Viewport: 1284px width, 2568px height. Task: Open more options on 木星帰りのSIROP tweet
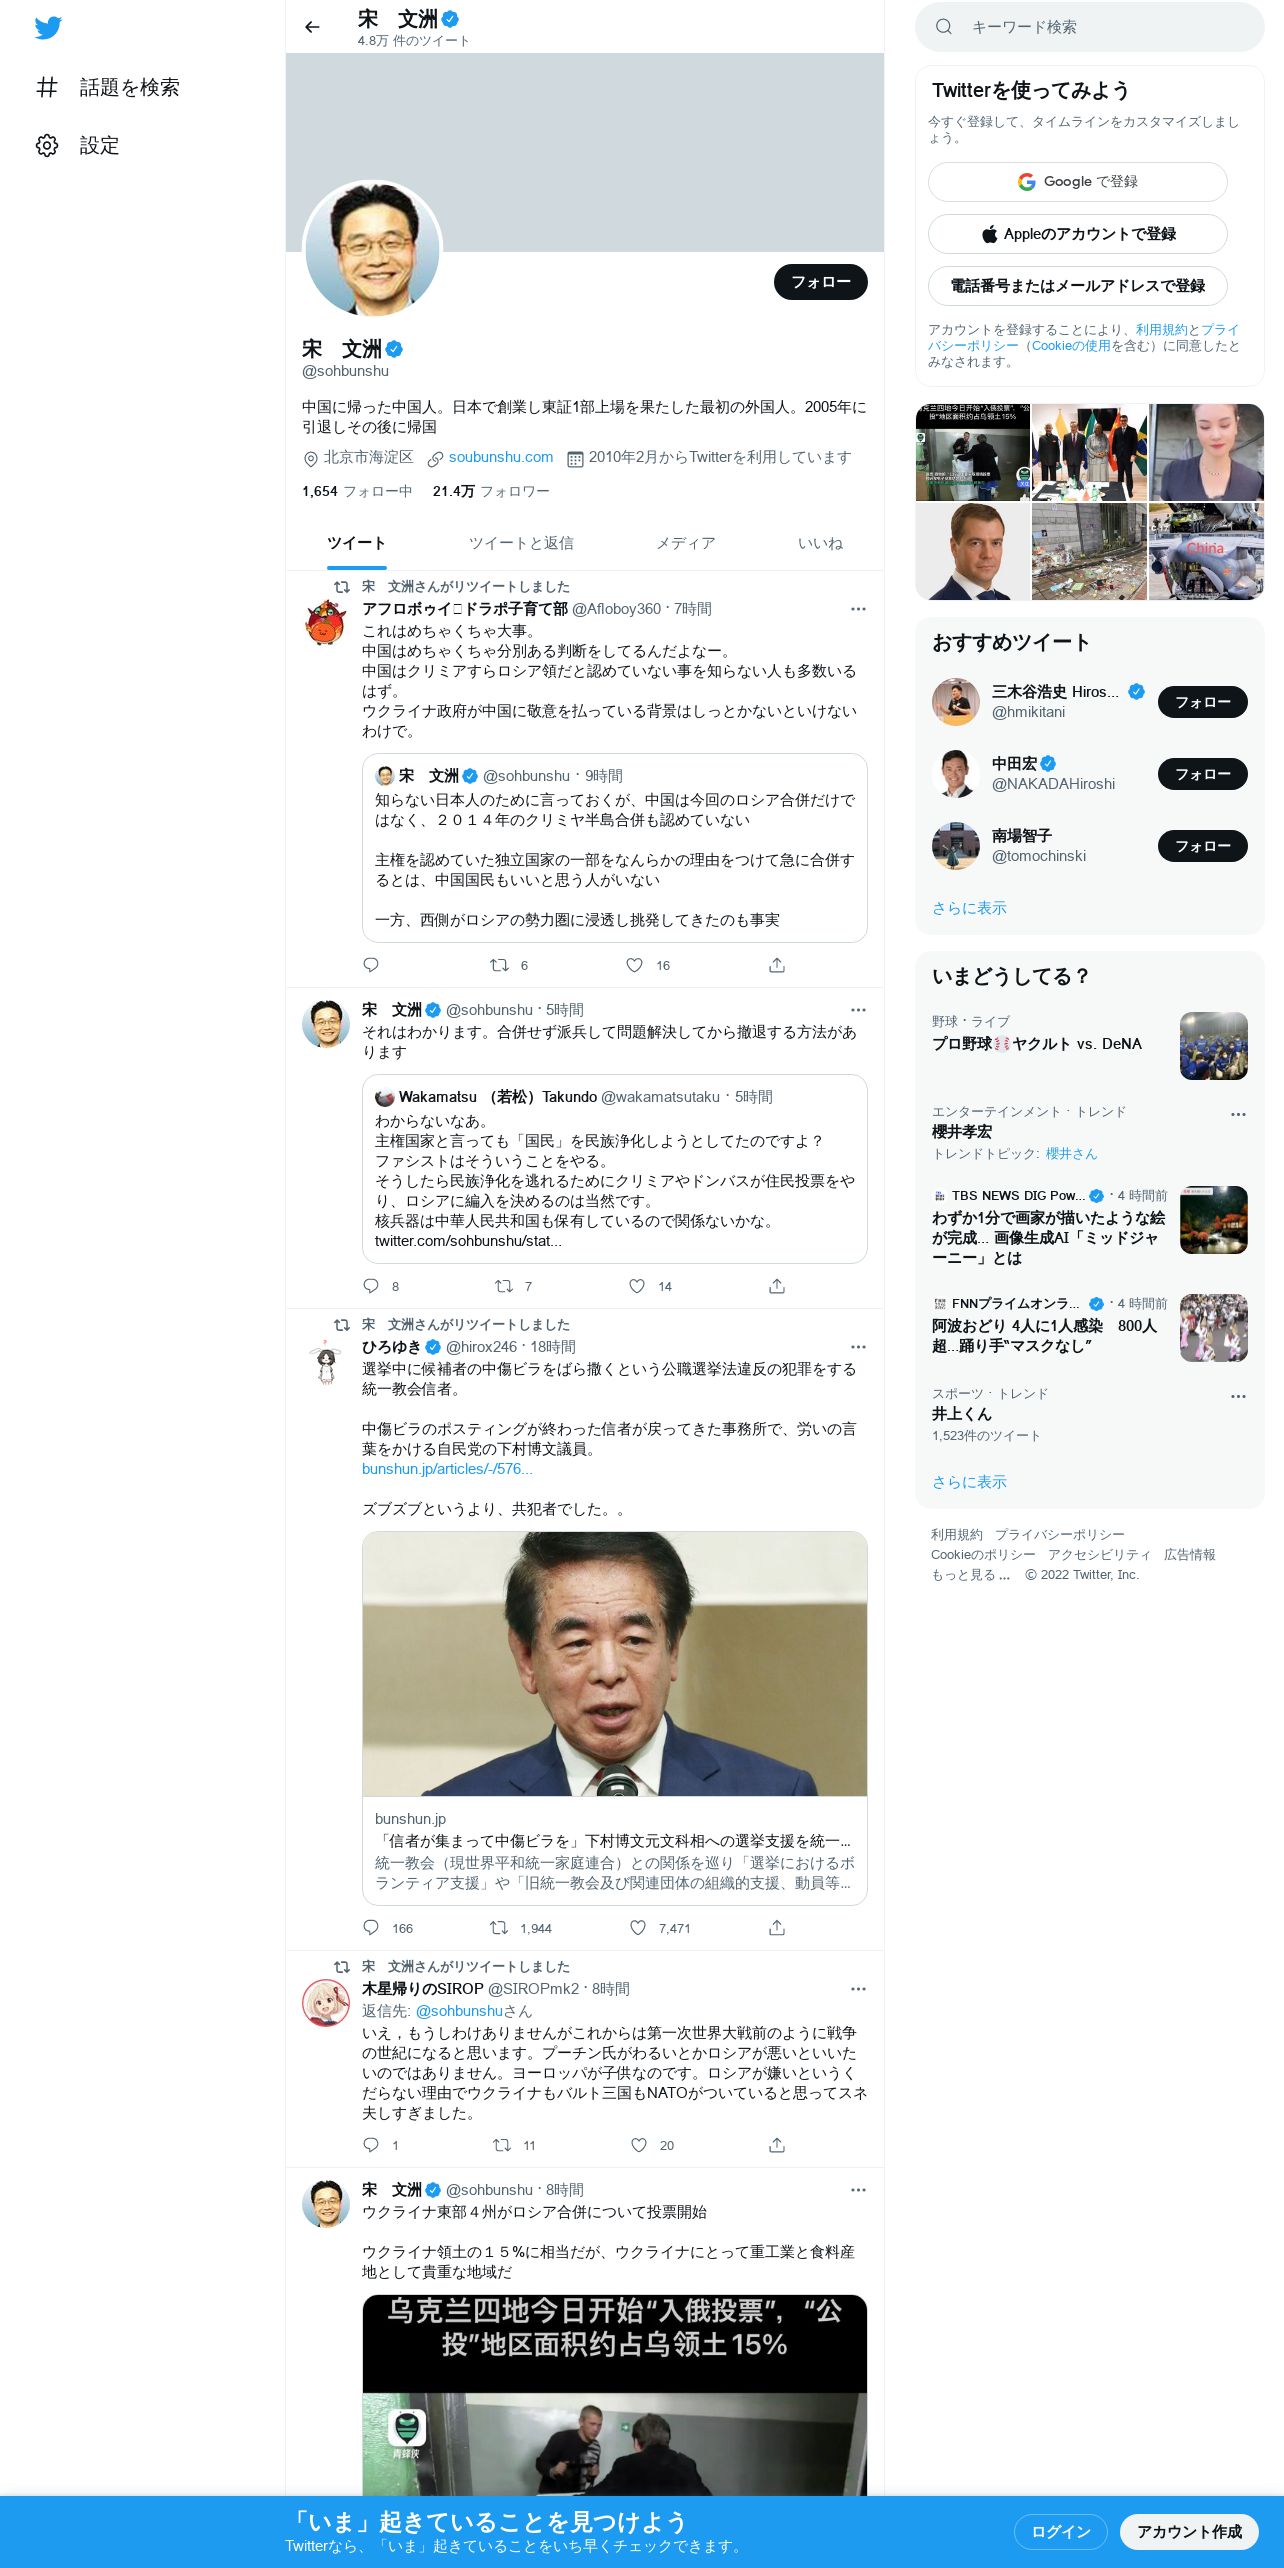click(x=858, y=1989)
